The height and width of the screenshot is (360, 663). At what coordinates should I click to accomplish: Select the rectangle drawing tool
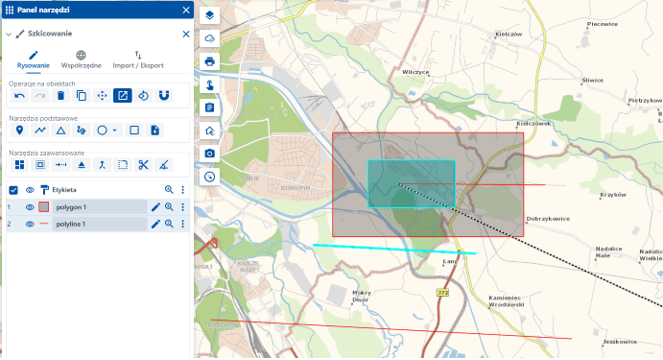coord(134,130)
